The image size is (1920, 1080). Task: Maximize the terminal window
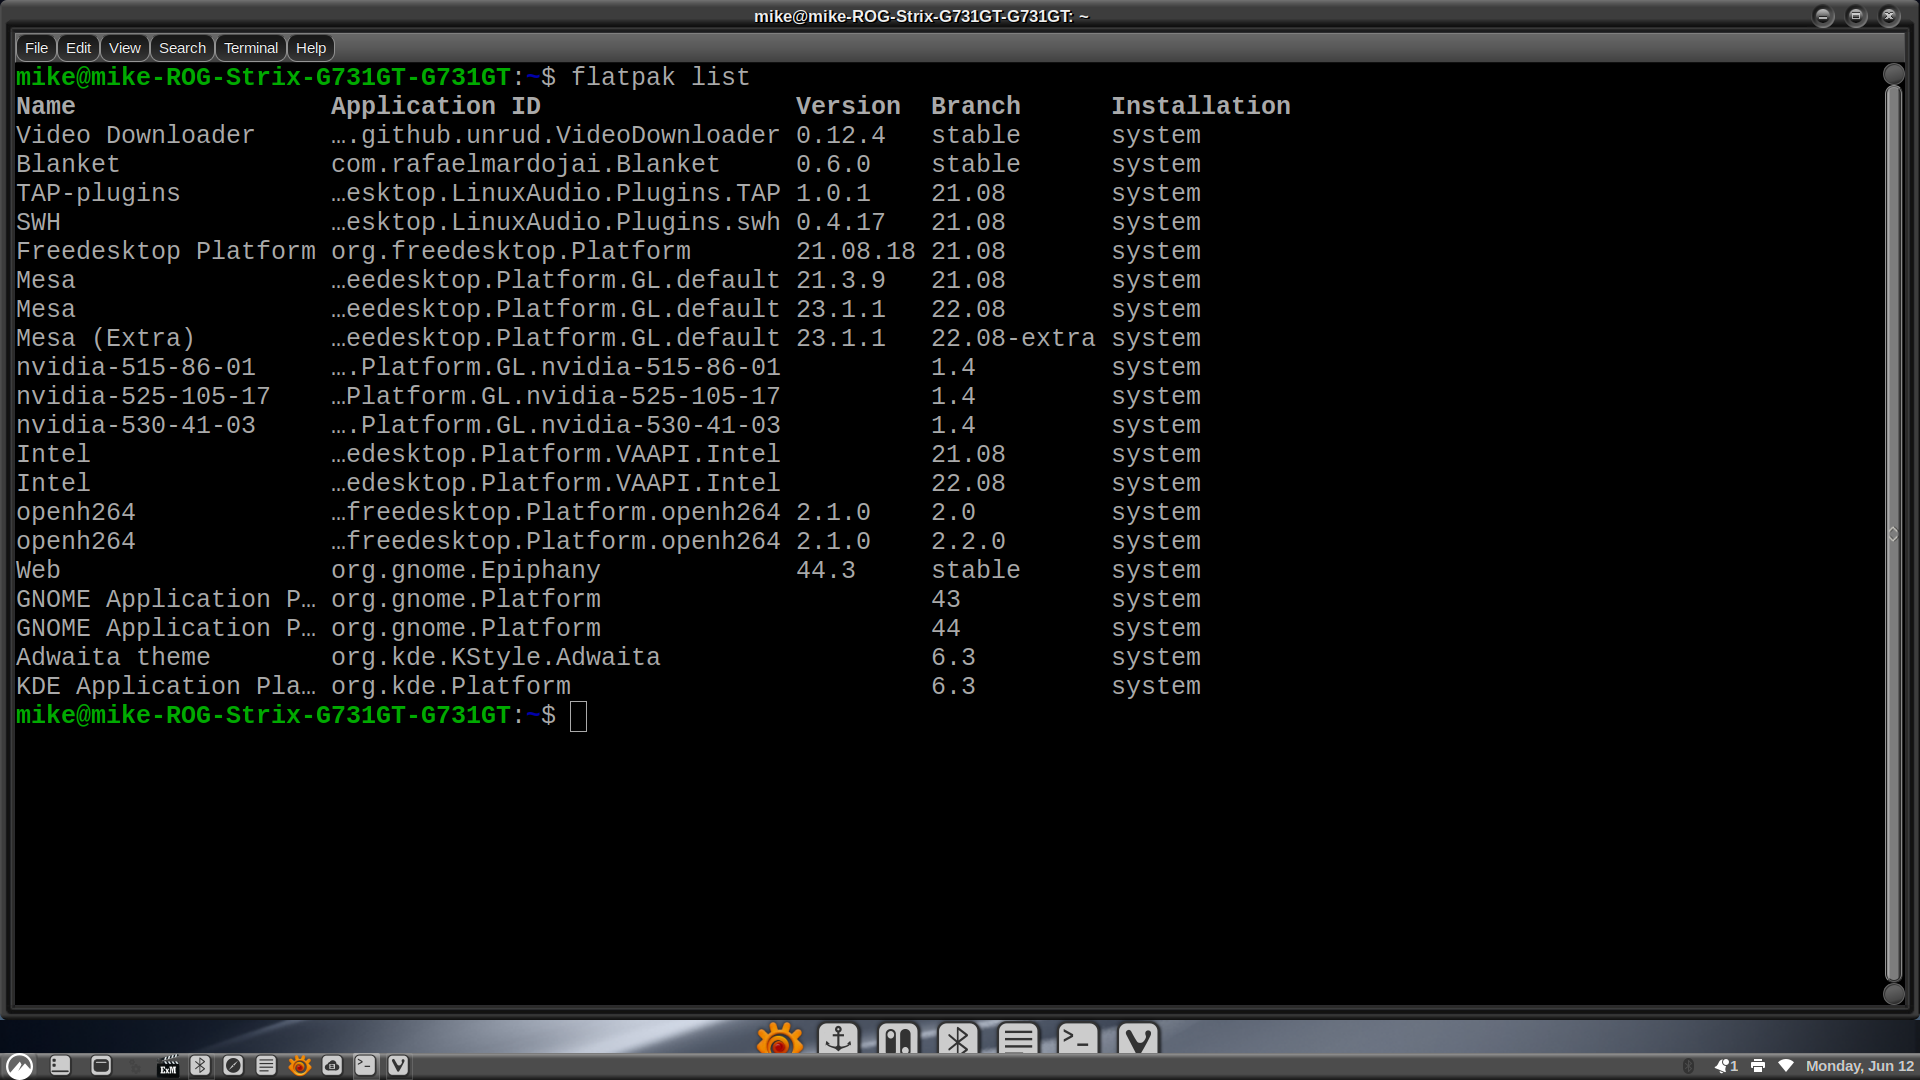coord(1856,16)
